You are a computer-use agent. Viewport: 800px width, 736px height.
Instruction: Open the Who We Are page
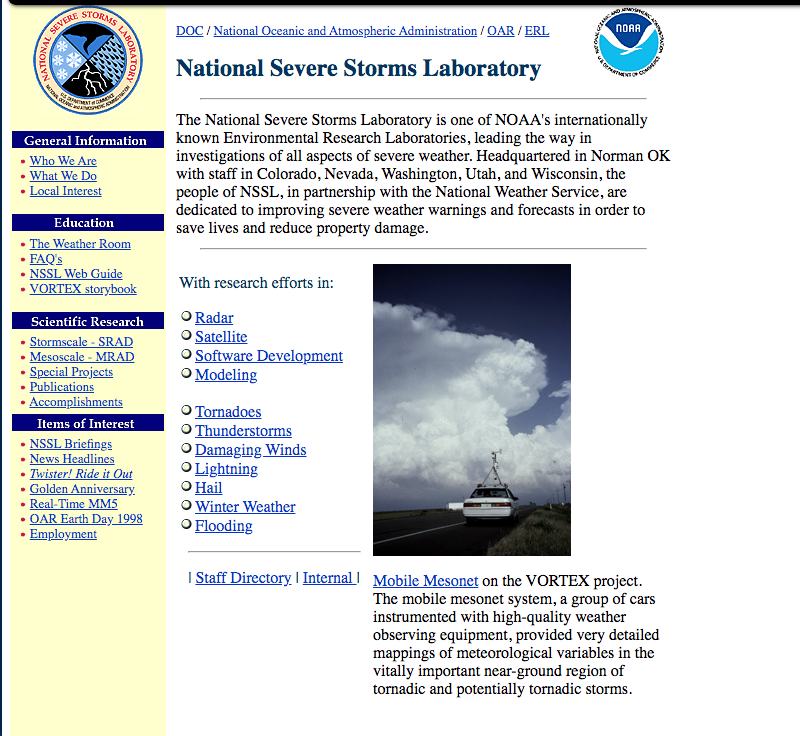click(x=63, y=161)
